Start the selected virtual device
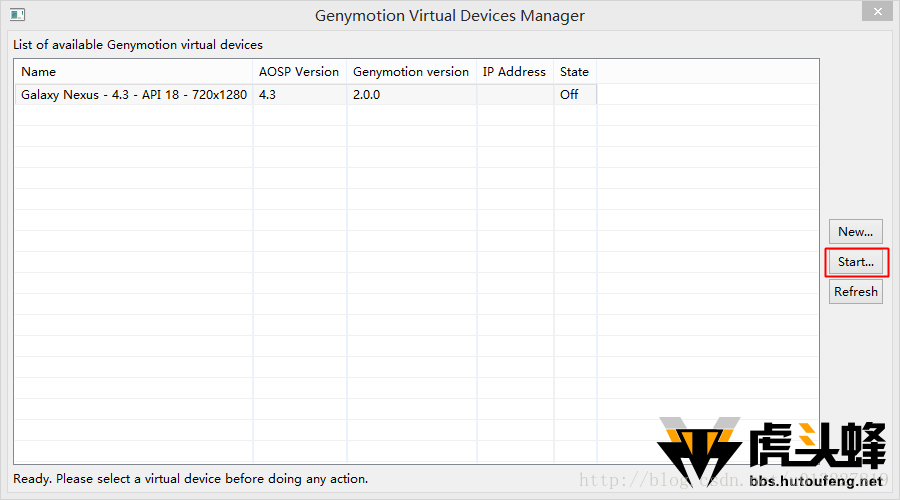The image size is (900, 500). point(855,262)
